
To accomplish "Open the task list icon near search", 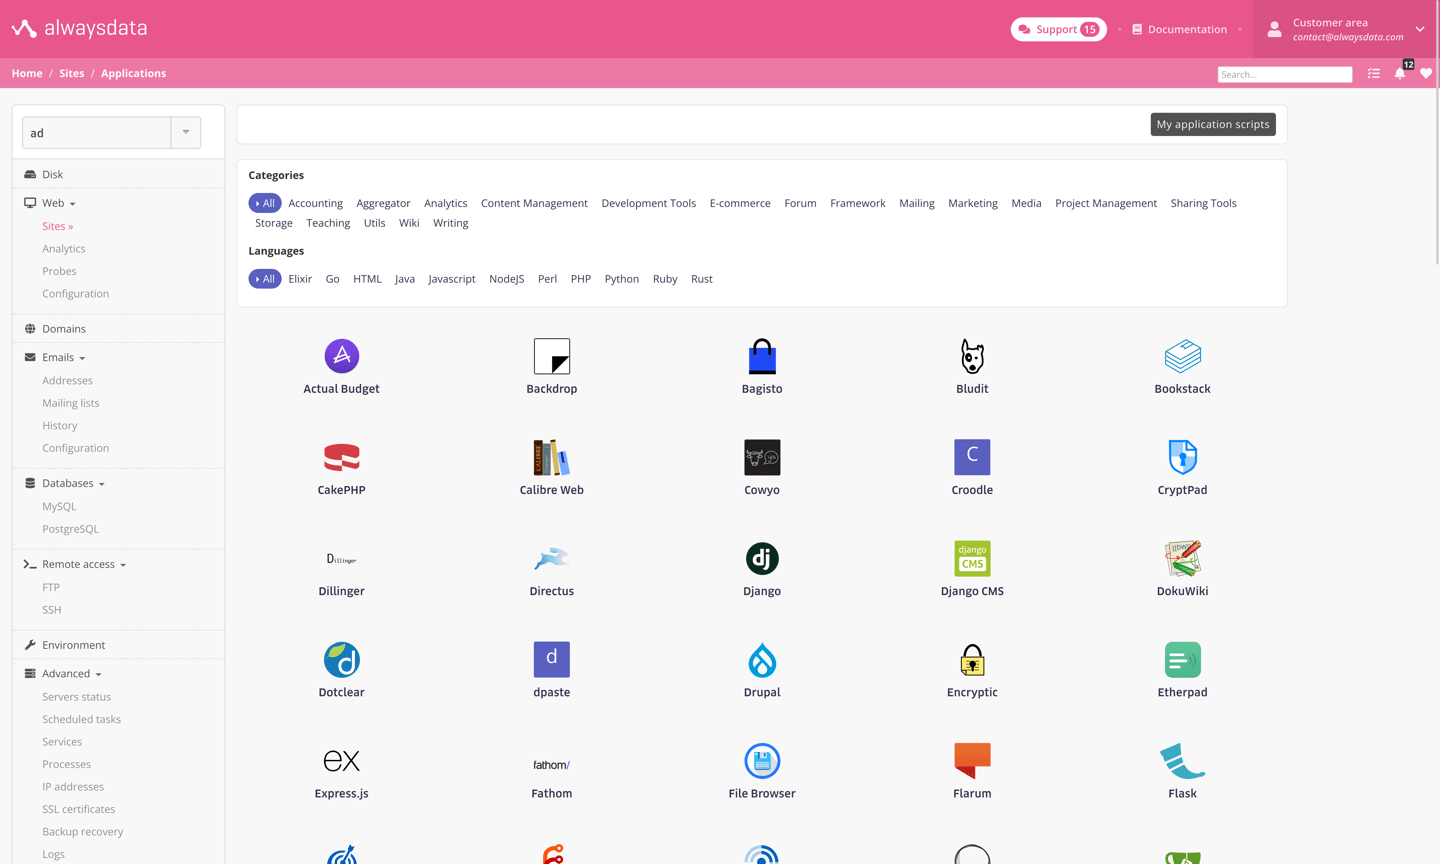I will pyautogui.click(x=1374, y=74).
